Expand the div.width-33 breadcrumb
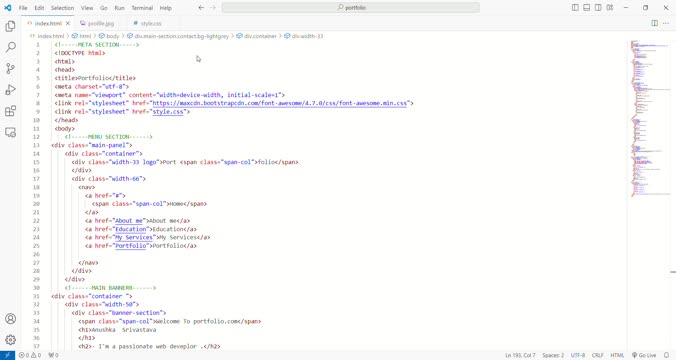Viewport: 676px width, 360px height. pyautogui.click(x=304, y=36)
